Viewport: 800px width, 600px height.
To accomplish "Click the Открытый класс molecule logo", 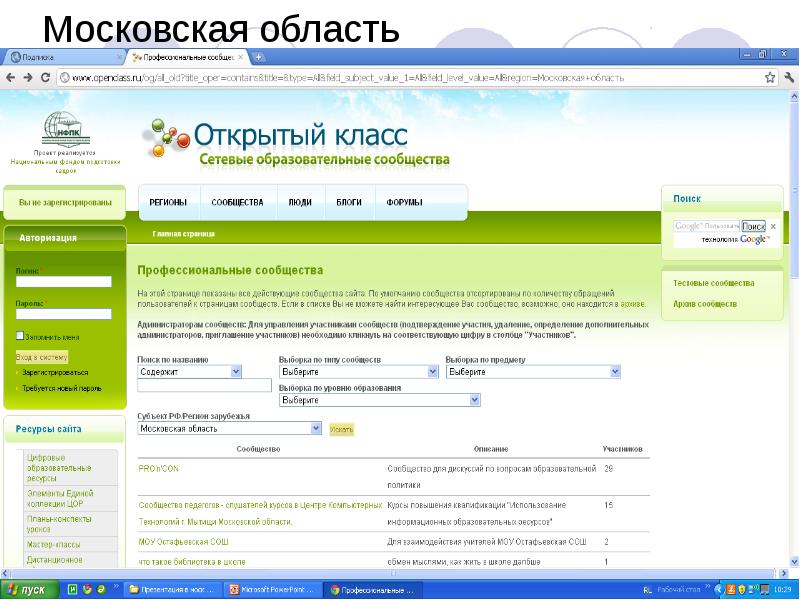I will coord(166,138).
